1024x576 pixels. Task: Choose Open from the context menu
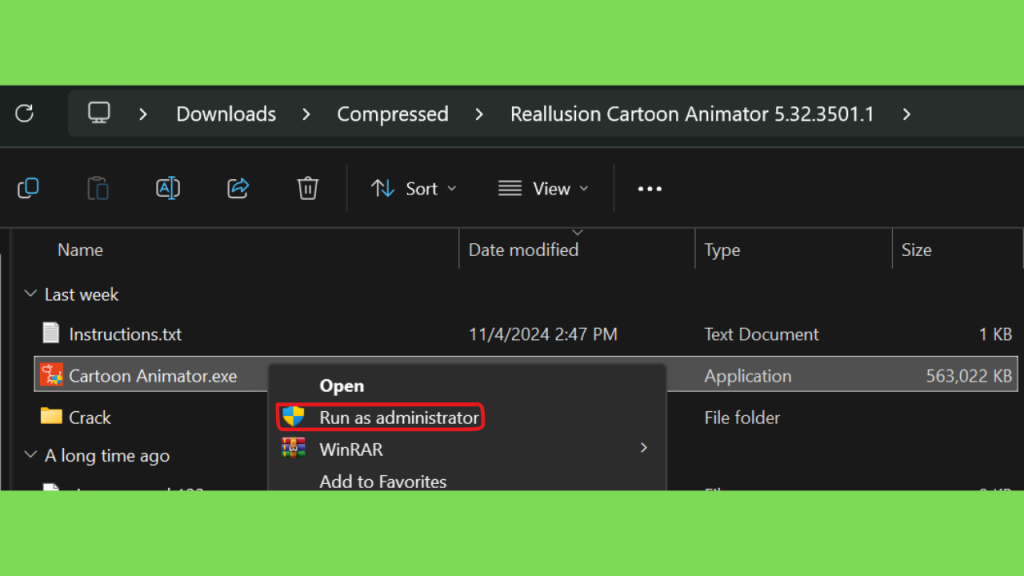(342, 386)
